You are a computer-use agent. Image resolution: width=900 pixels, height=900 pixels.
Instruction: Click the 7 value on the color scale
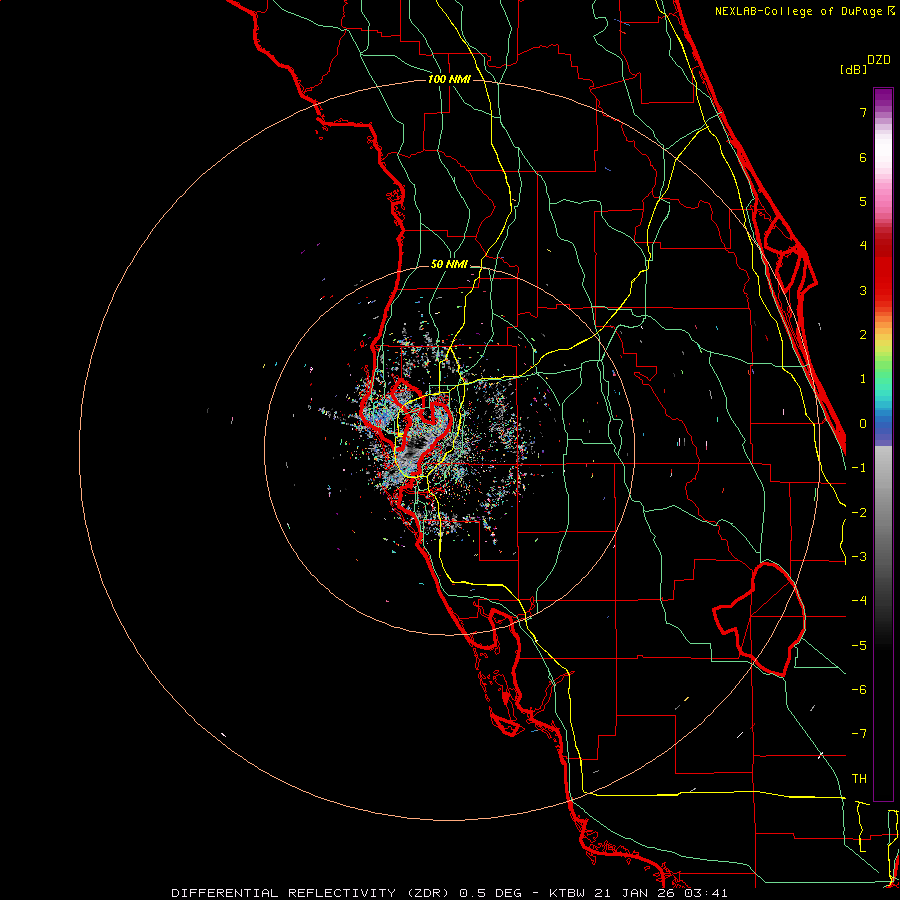click(863, 112)
